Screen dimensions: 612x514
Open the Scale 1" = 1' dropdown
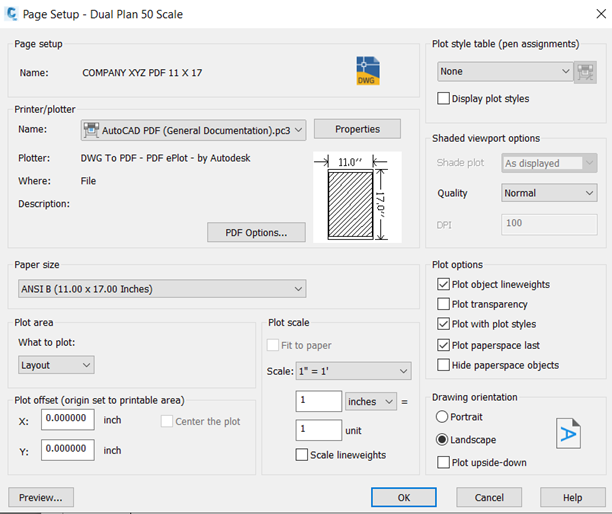(x=354, y=371)
